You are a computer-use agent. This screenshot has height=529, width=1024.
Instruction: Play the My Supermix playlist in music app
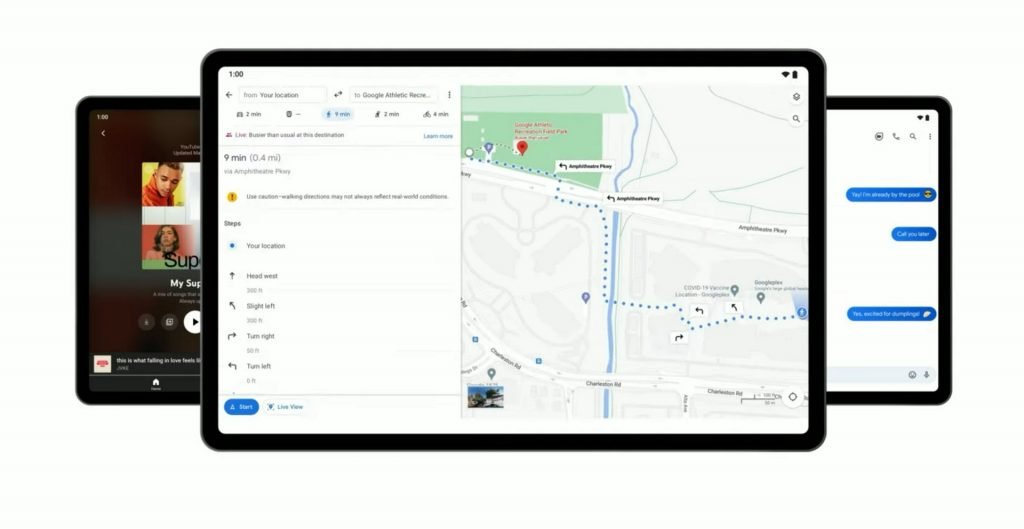tap(193, 322)
